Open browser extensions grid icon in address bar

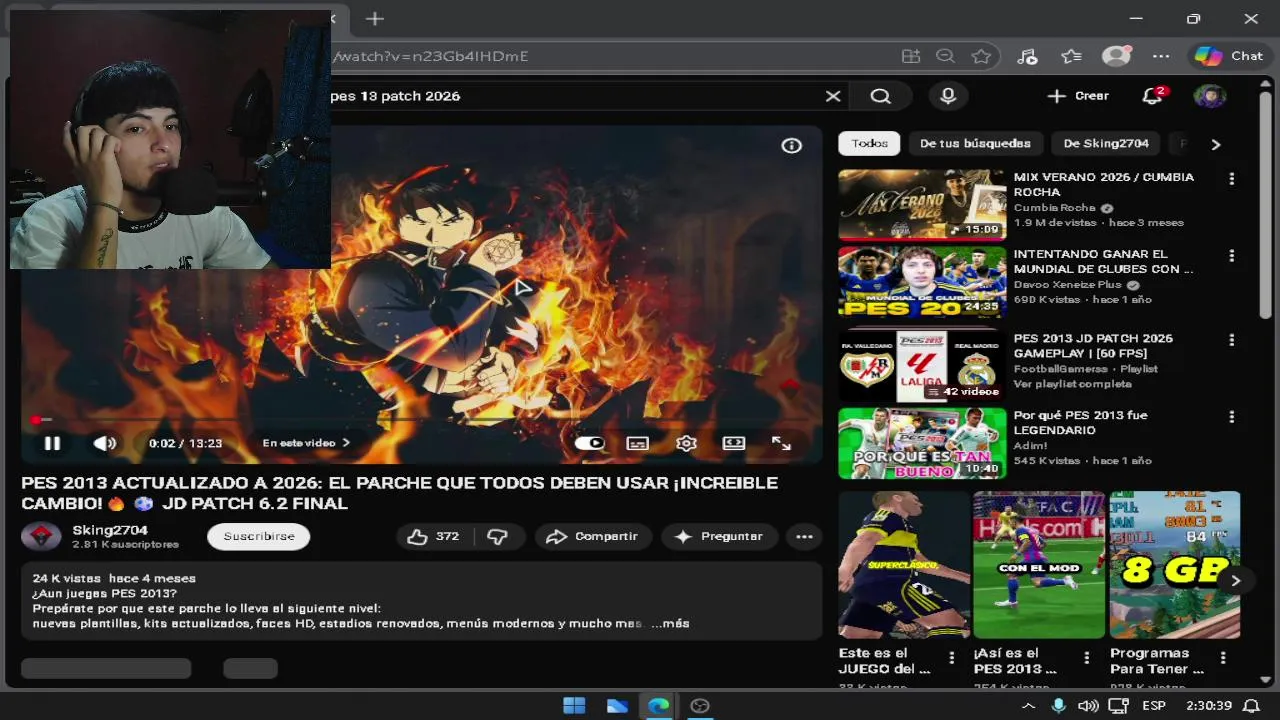coord(910,56)
